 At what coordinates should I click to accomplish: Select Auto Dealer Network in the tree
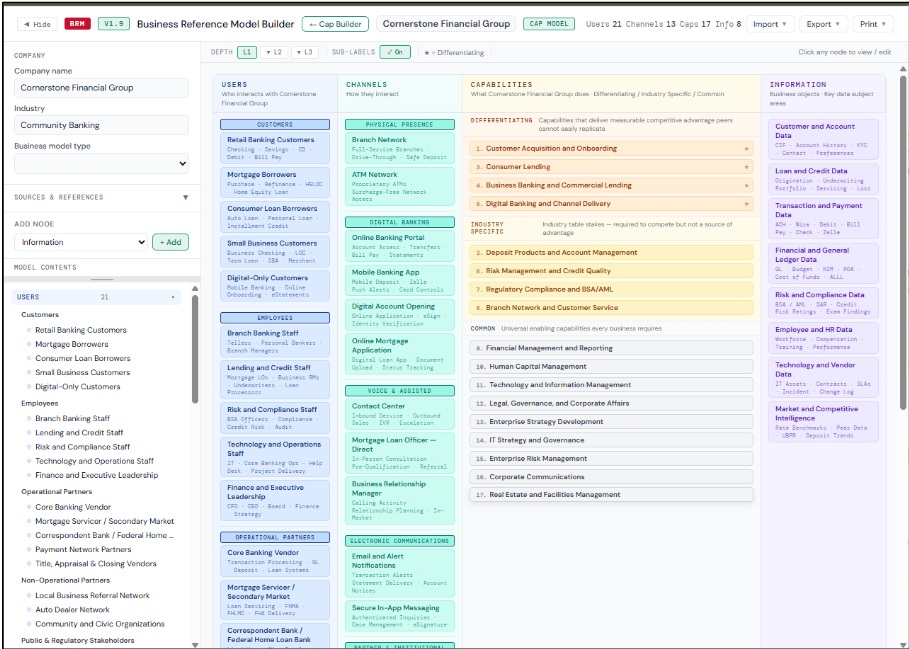[x=72, y=610]
